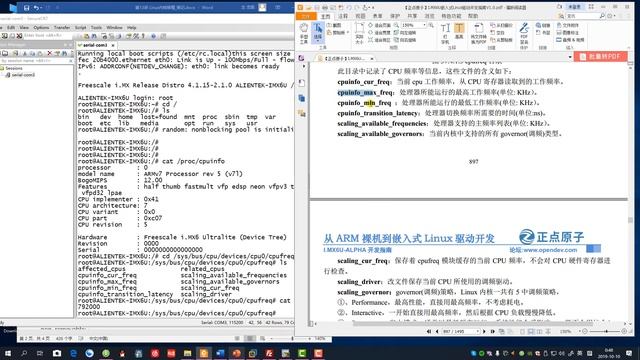Open the Script menu in SecureCRT
Screen dimensions: 640x360
click(x=80, y=27)
